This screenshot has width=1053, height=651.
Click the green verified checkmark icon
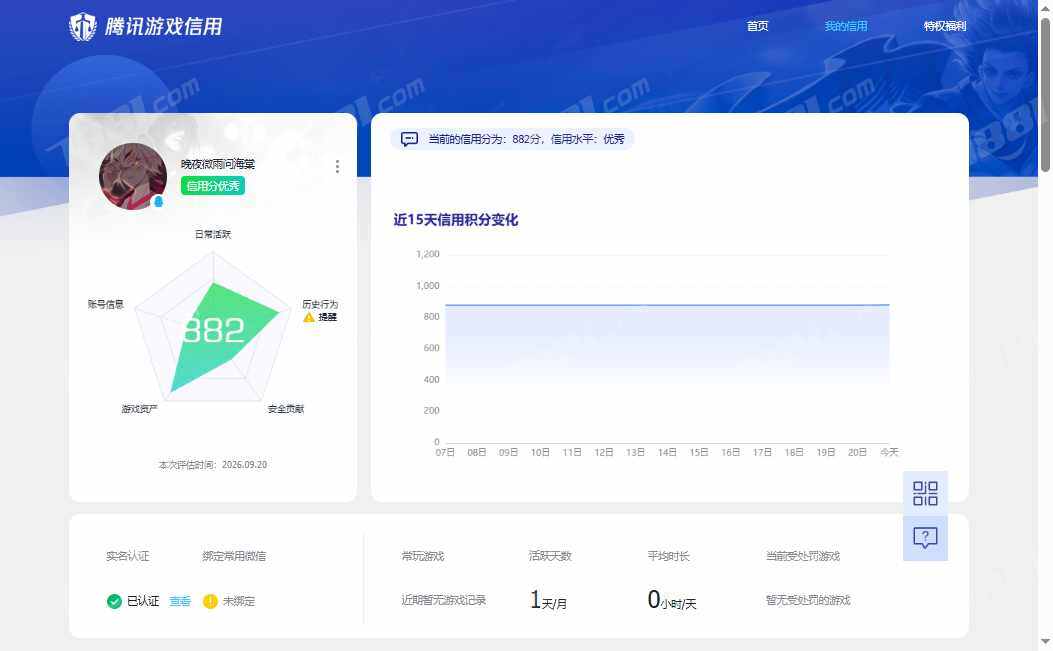point(114,601)
